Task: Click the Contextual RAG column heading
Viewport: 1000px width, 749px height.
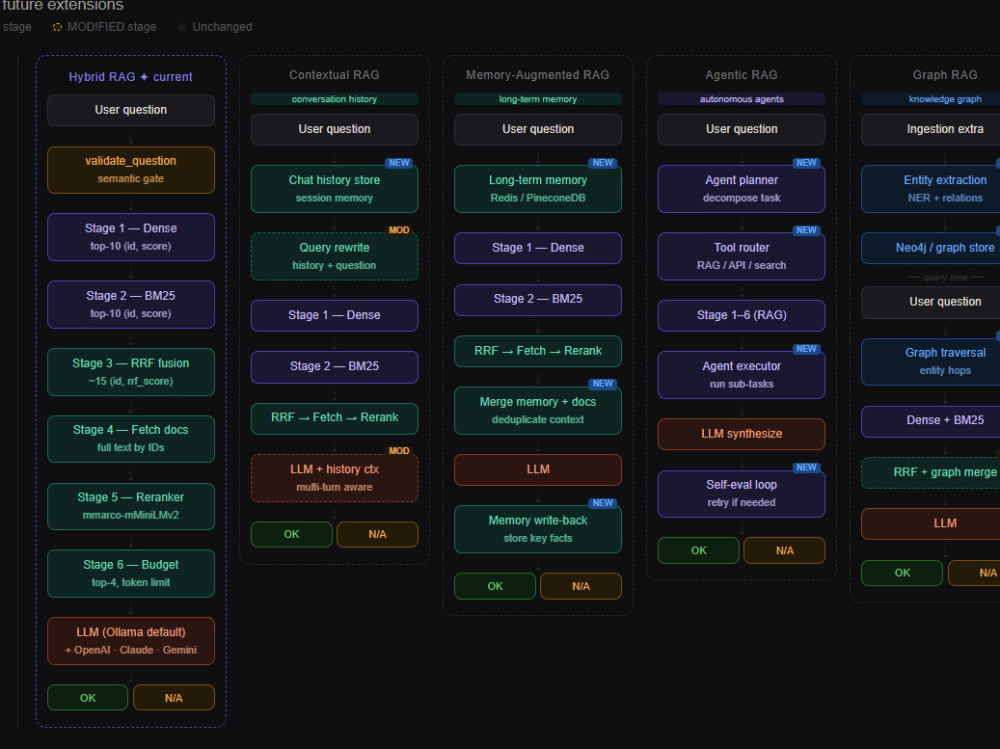Action: [x=334, y=75]
